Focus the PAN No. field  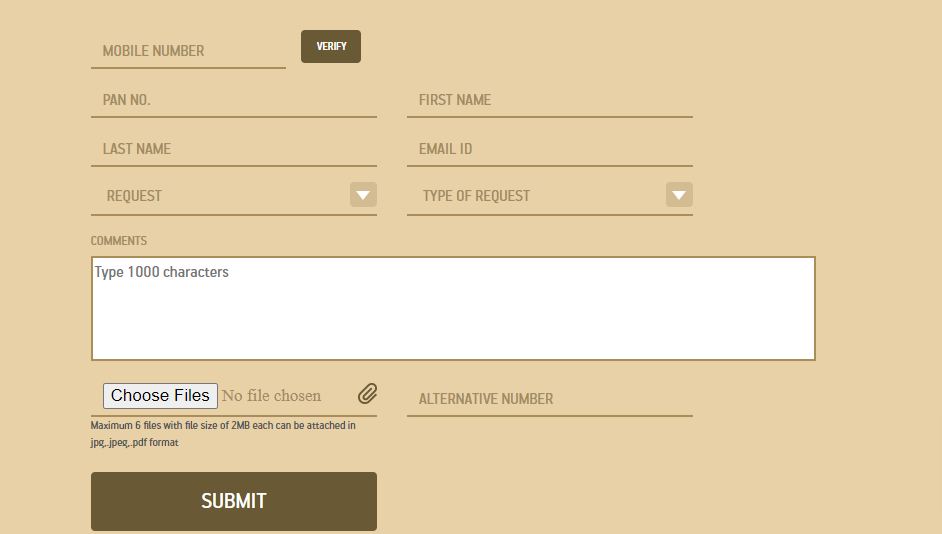(234, 100)
